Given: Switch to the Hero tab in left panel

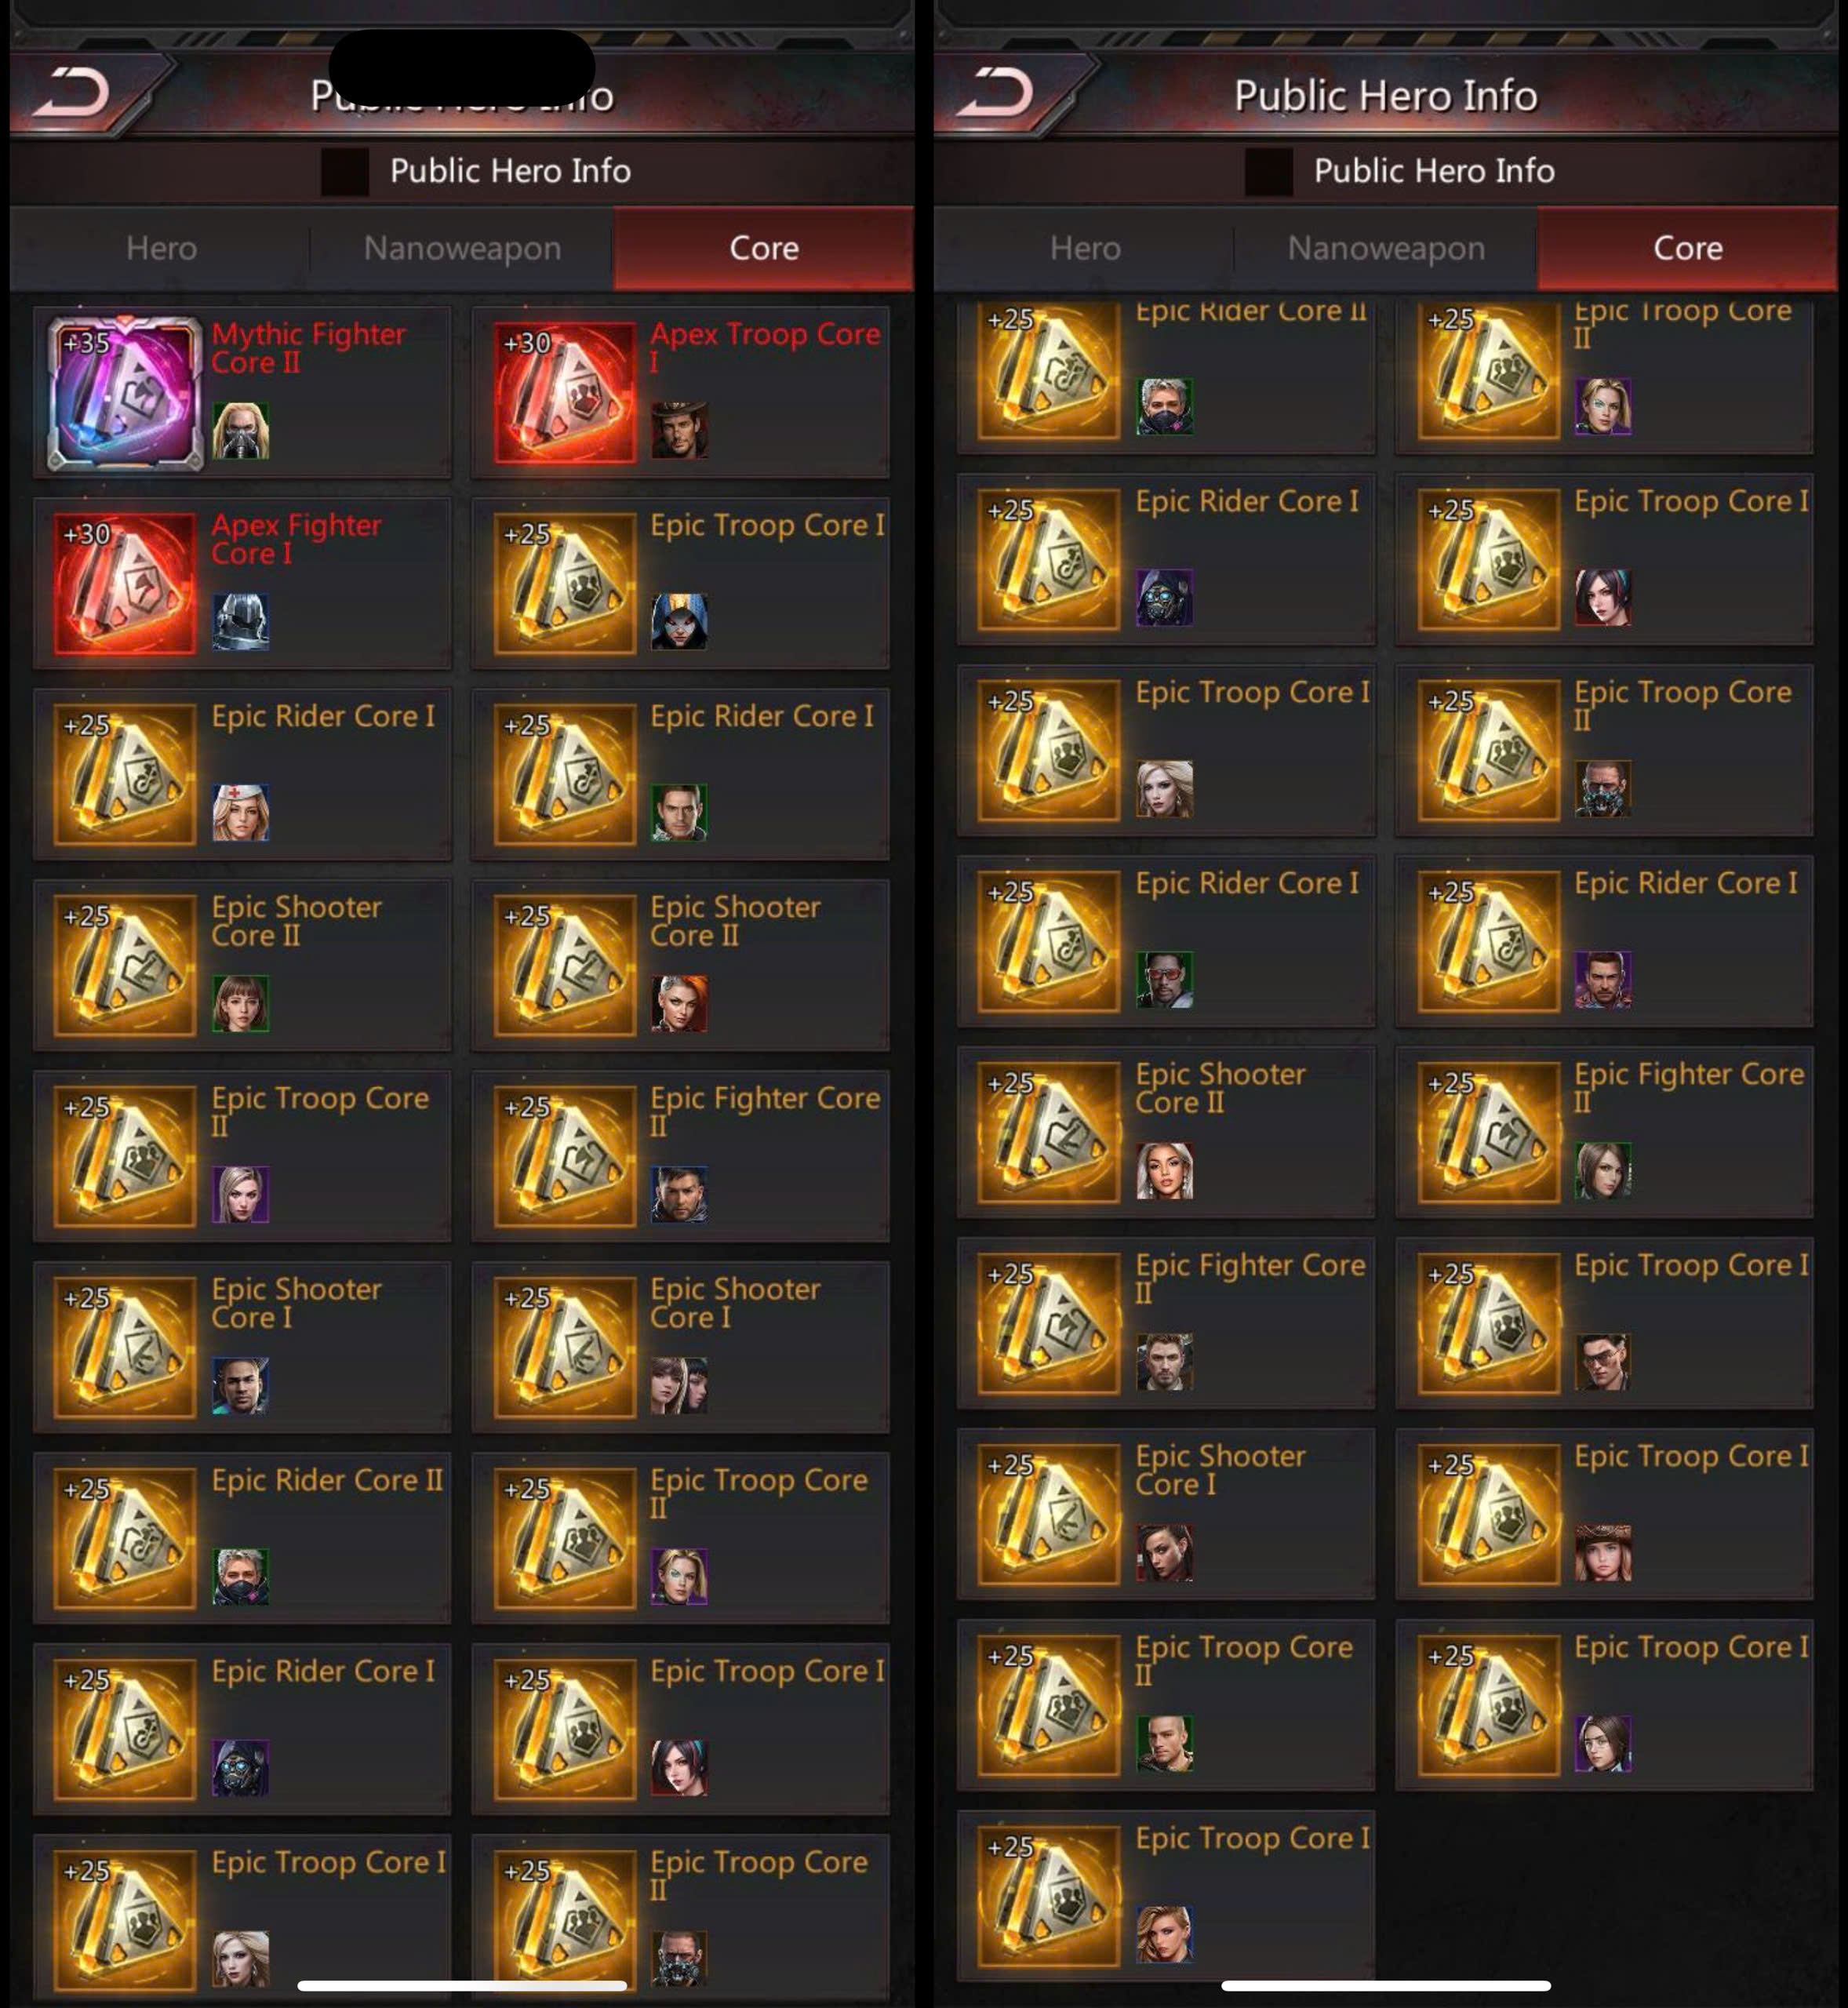Looking at the screenshot, I should coord(161,248).
